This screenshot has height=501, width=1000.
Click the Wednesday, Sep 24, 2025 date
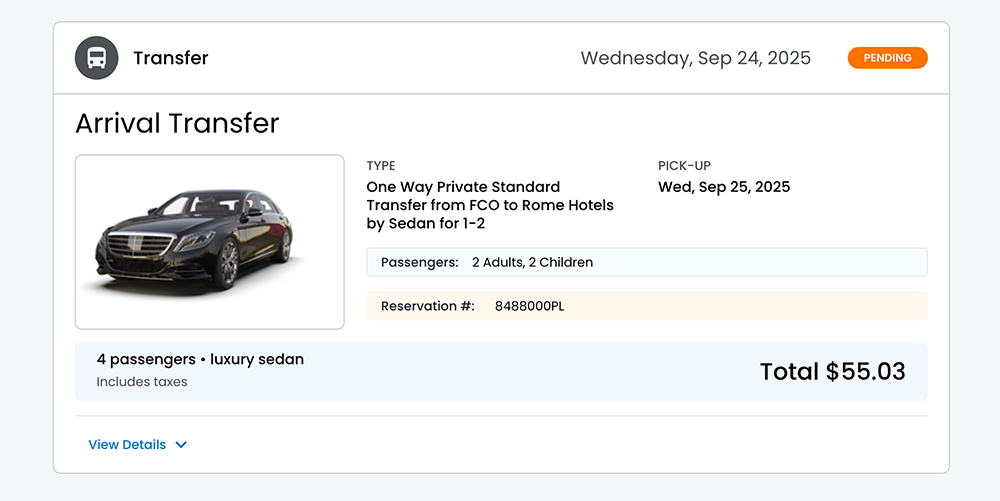pos(696,58)
